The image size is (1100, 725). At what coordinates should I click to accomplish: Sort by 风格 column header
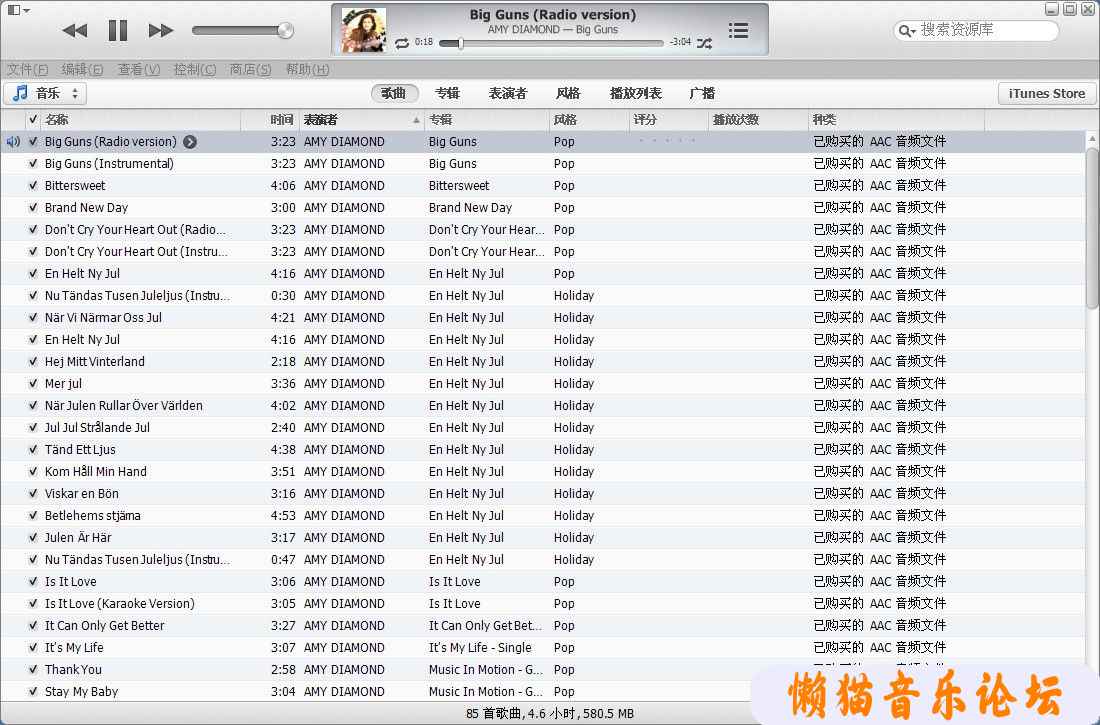tap(589, 120)
